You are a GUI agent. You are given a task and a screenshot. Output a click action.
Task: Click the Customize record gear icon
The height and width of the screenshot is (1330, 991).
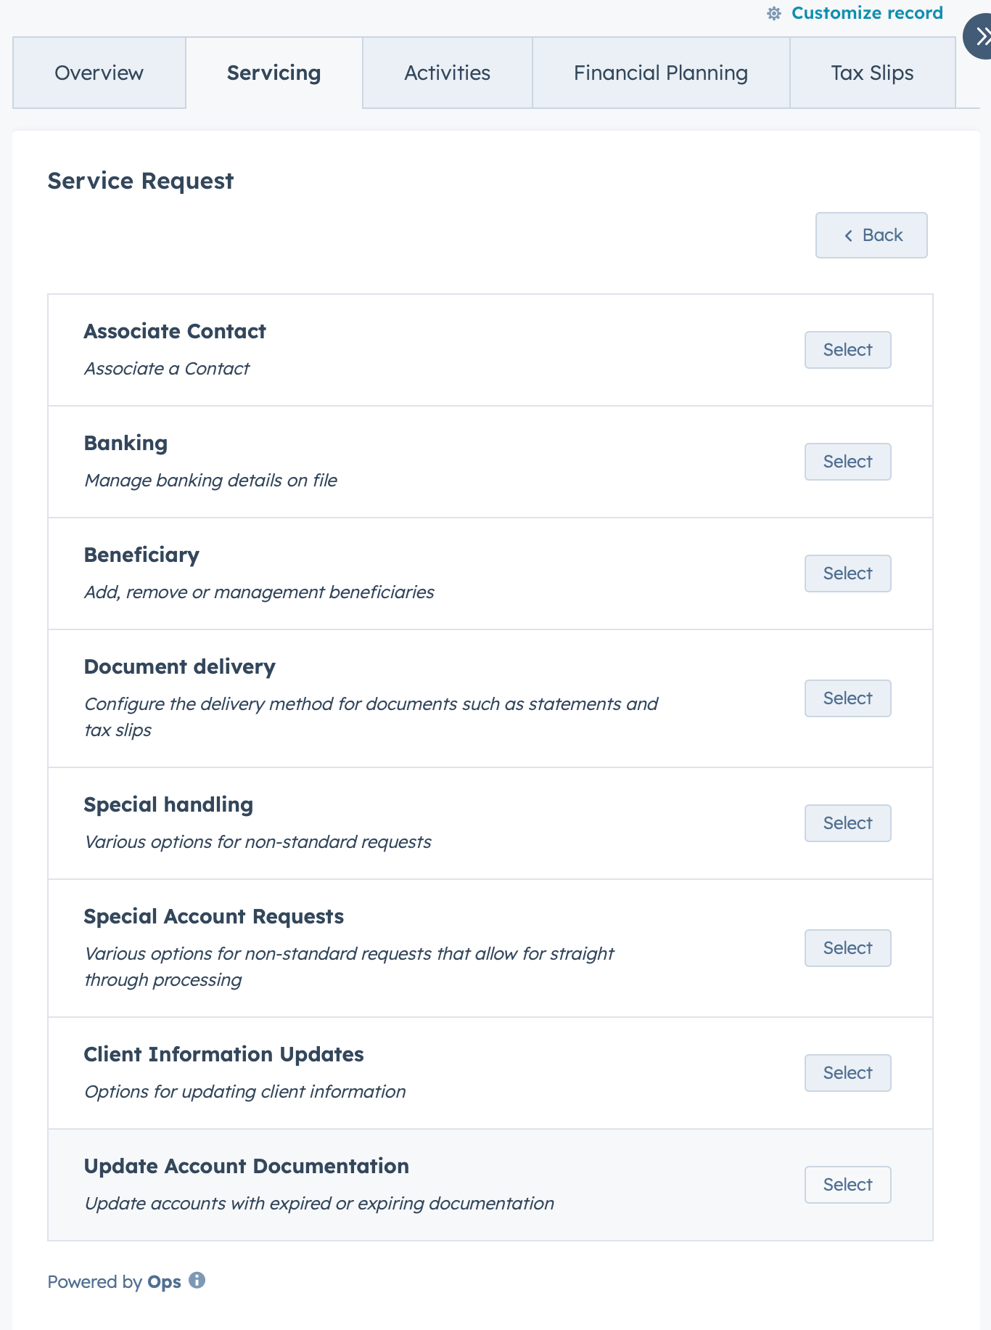coord(774,13)
